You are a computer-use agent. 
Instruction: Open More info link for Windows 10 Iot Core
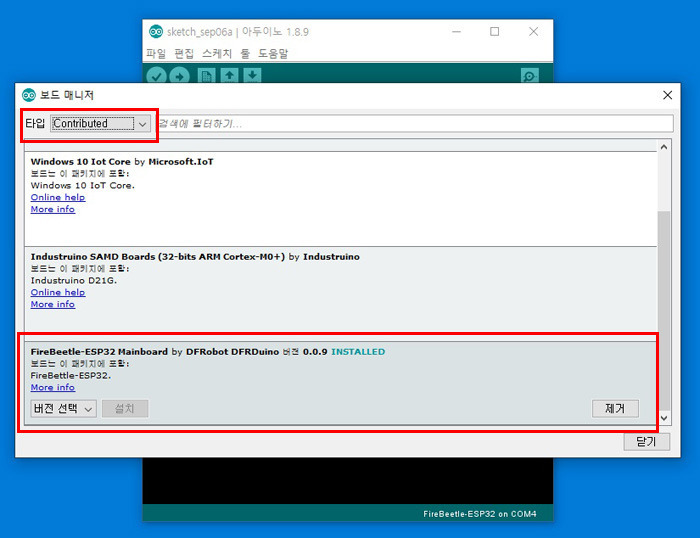[53, 209]
